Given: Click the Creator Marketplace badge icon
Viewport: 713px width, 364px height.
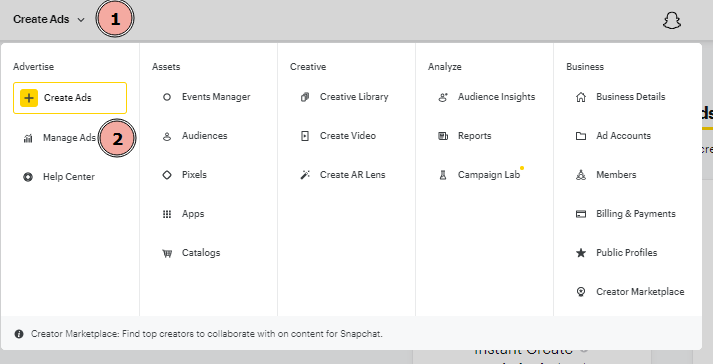Looking at the screenshot, I should (581, 292).
